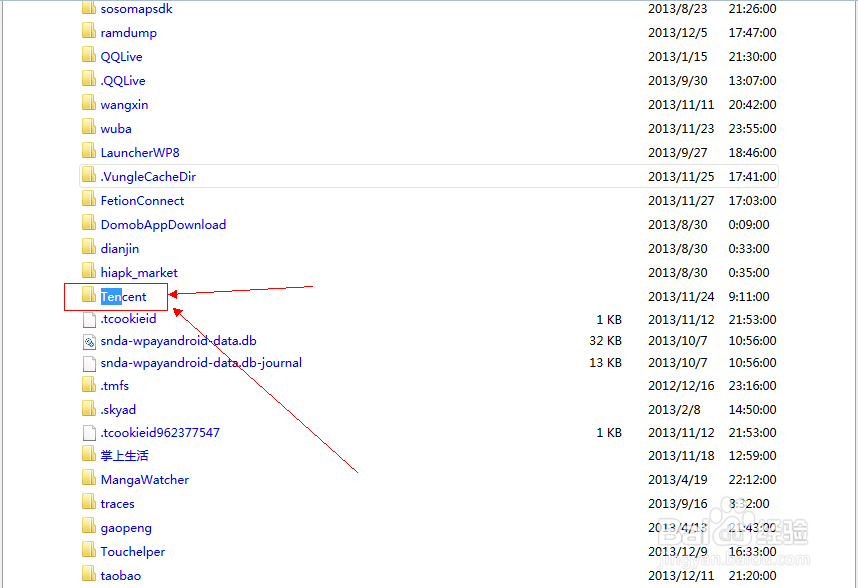
Task: Click the 17:41:00 time of .VungleCacheDir
Action: (752, 177)
